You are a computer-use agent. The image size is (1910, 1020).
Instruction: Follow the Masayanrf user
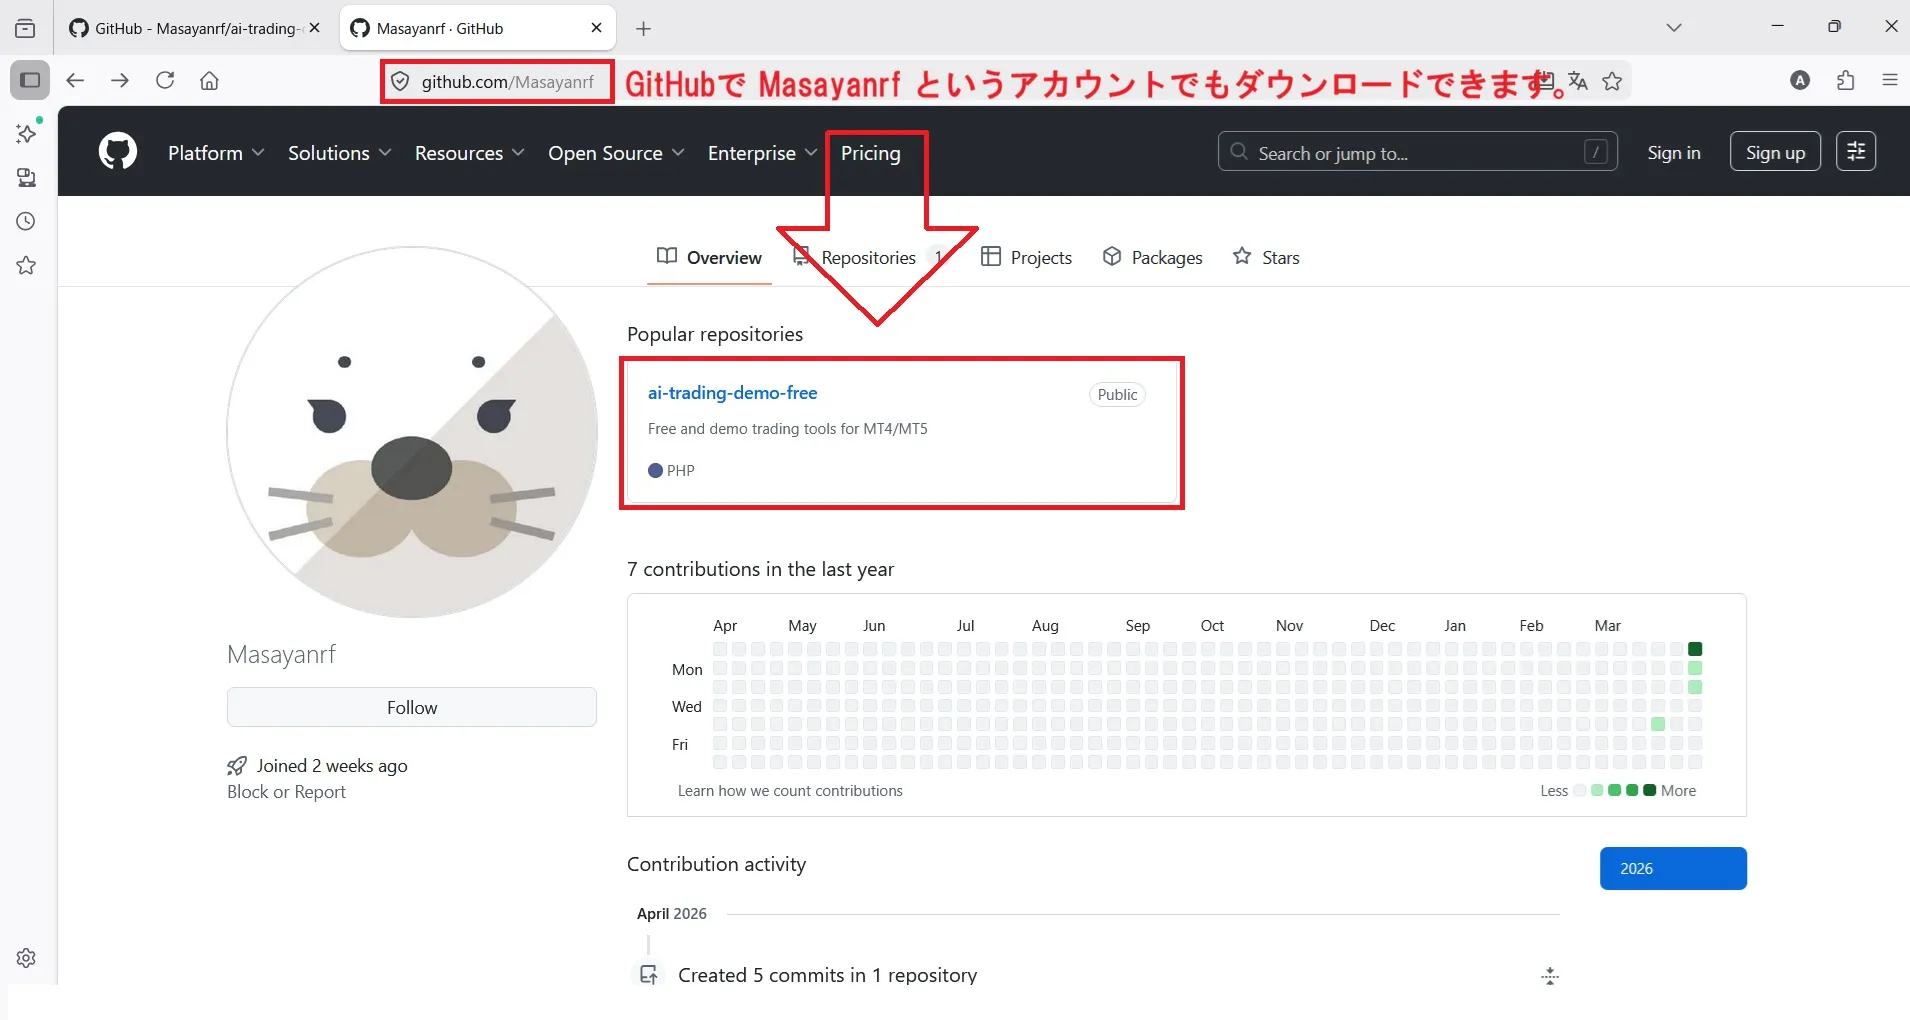click(412, 707)
